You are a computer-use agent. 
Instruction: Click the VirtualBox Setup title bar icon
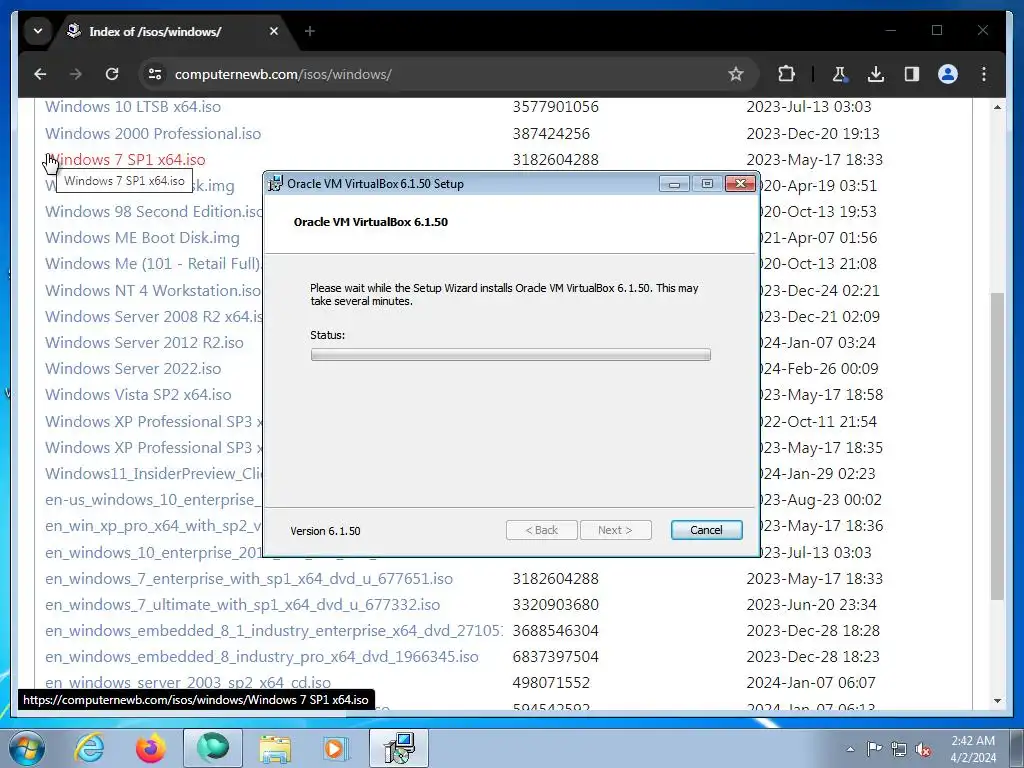[x=276, y=184]
